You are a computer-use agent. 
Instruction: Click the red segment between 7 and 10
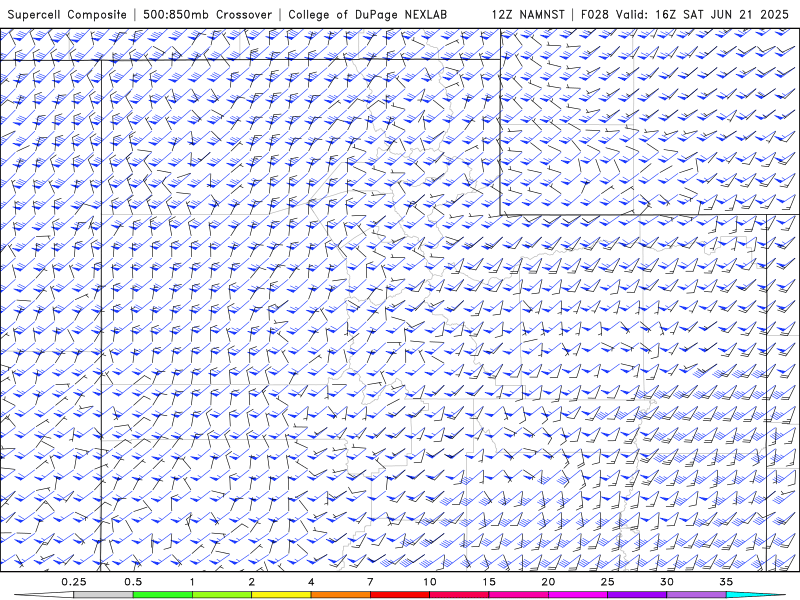point(400,595)
